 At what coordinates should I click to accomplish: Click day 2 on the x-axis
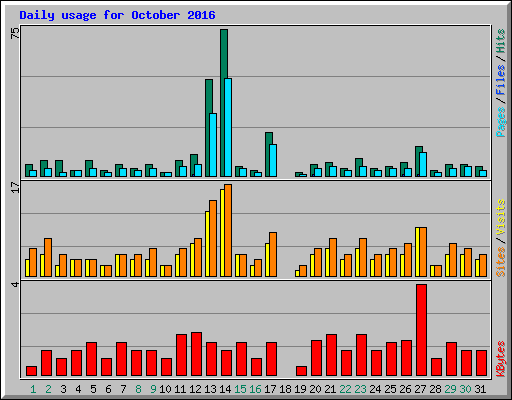tap(48, 389)
